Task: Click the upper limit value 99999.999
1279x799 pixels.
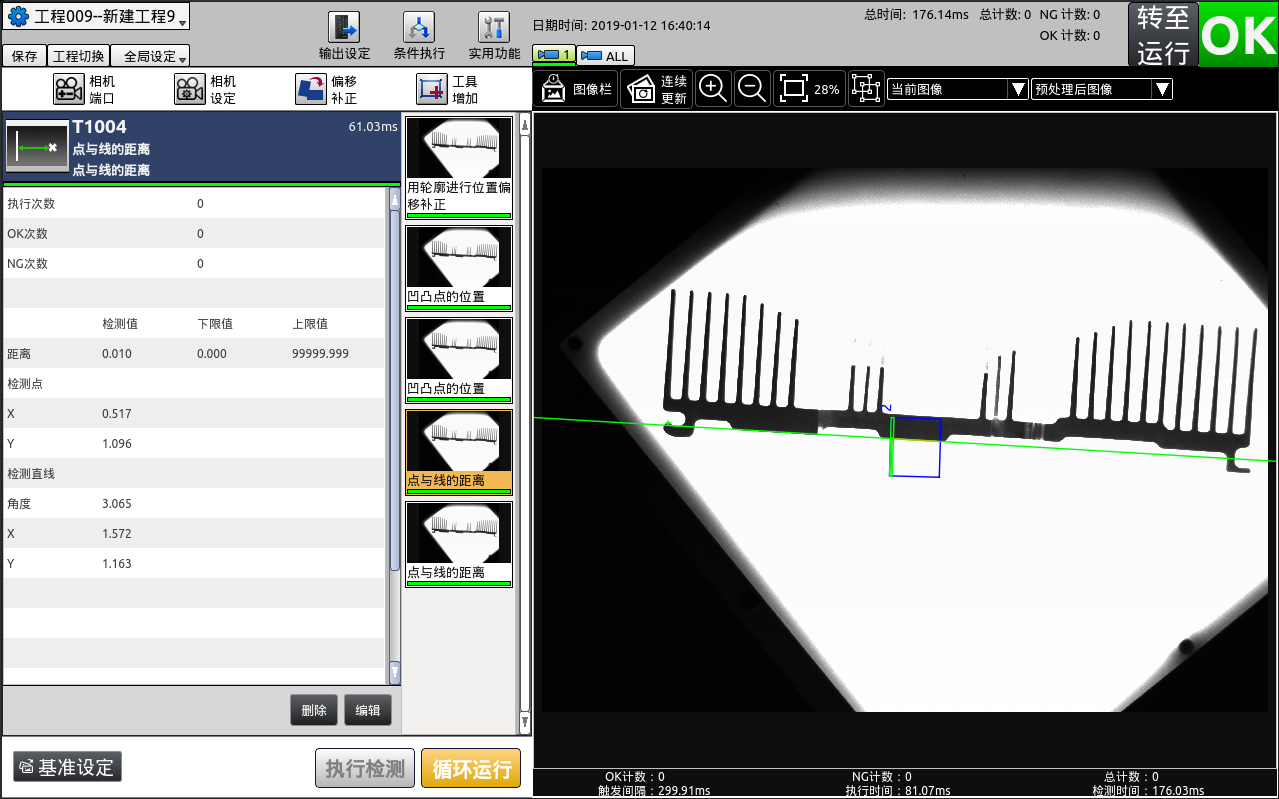Action: 320,354
